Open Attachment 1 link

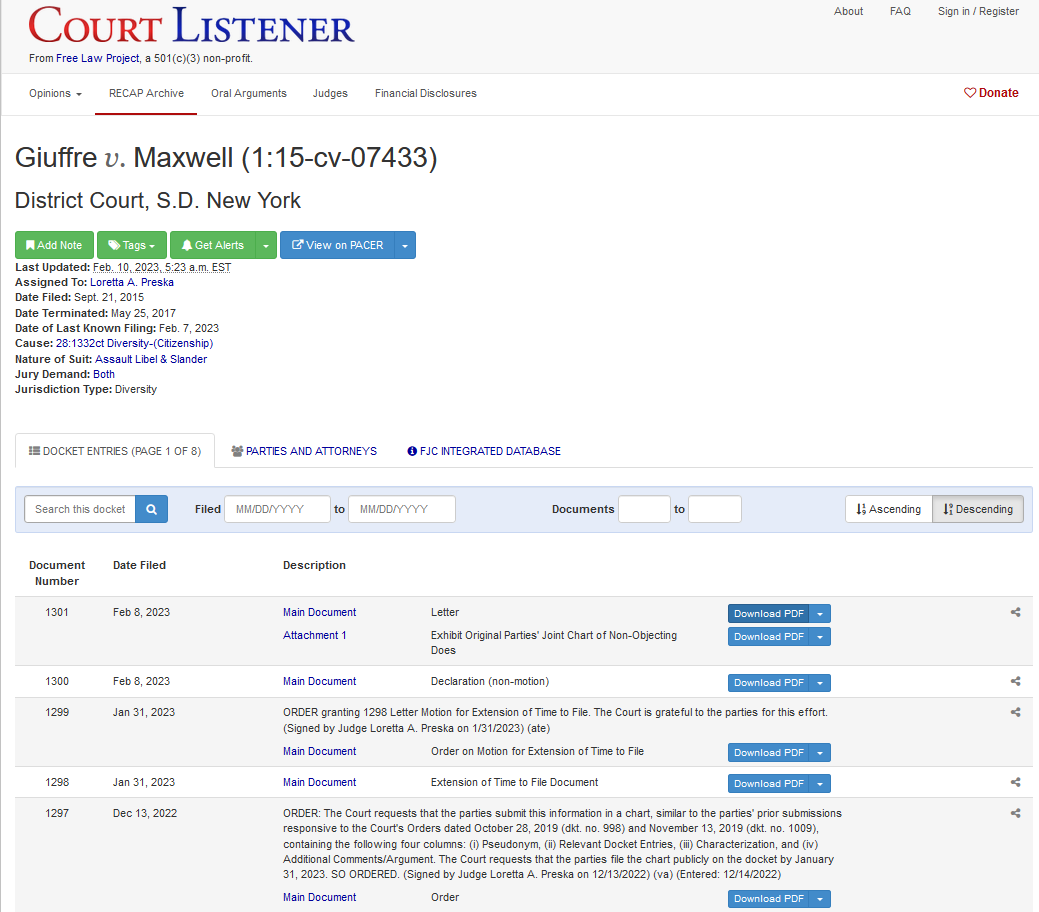click(x=315, y=635)
